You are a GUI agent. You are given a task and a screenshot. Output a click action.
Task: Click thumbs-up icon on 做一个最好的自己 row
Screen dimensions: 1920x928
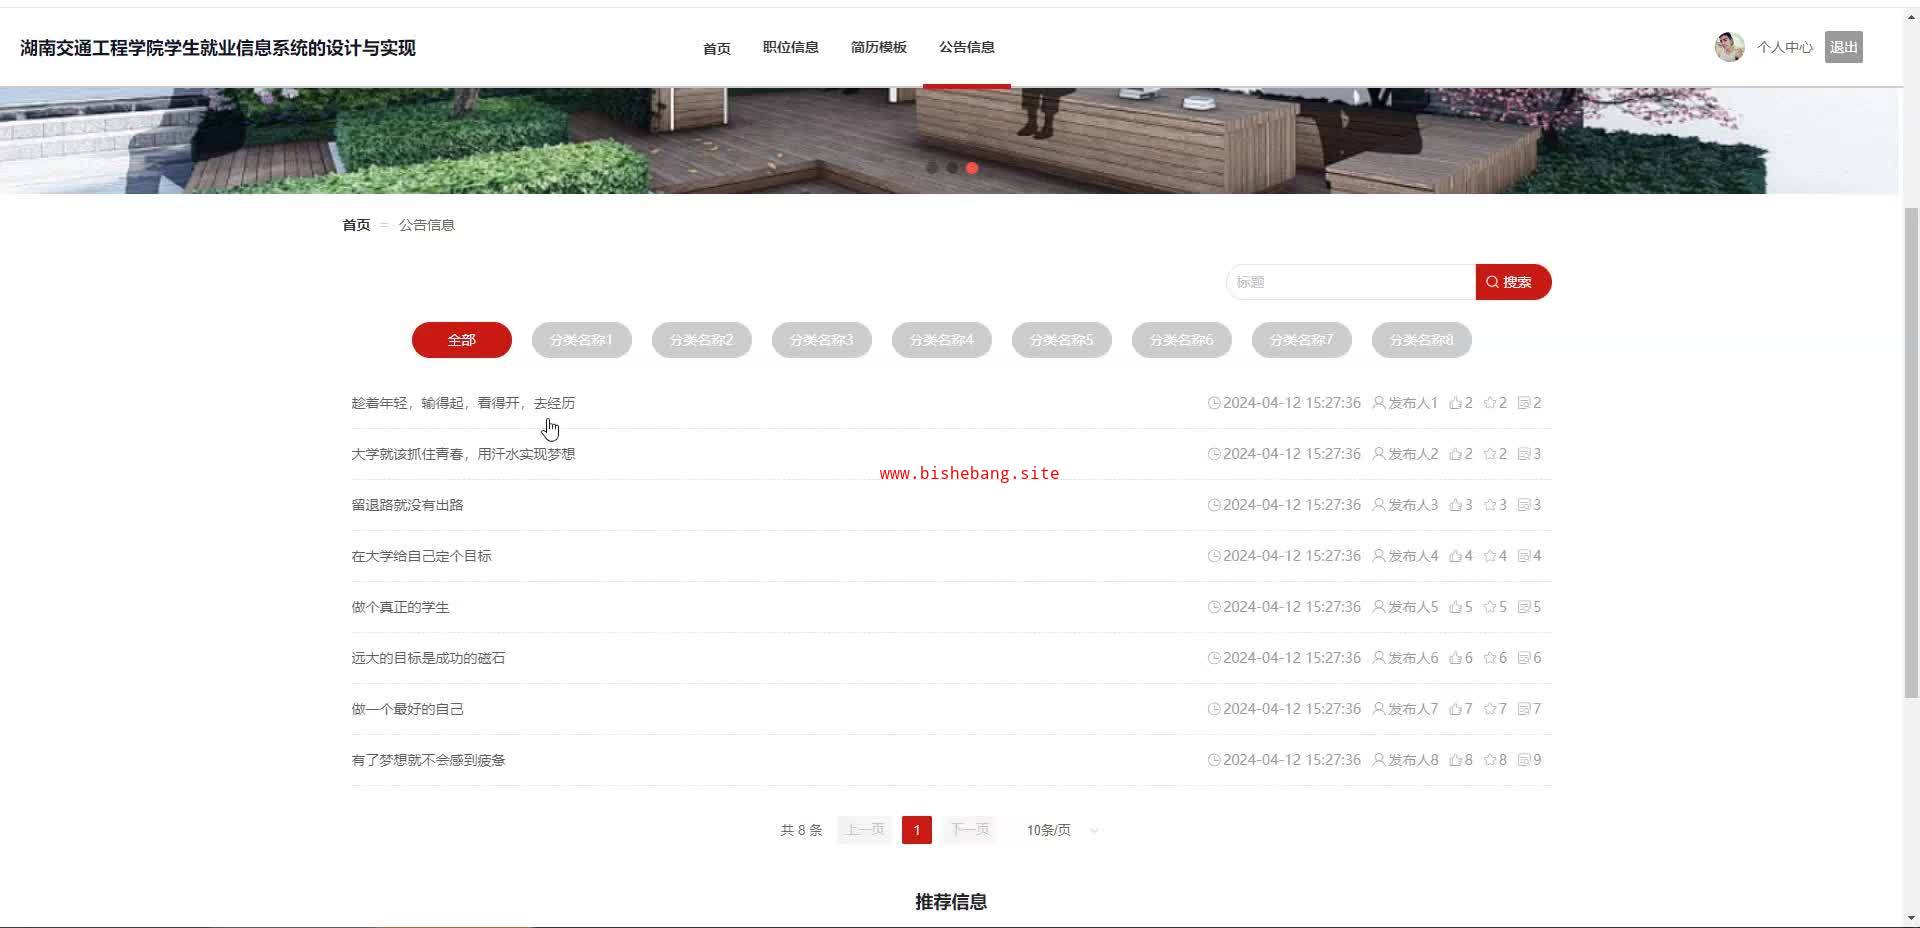point(1455,709)
